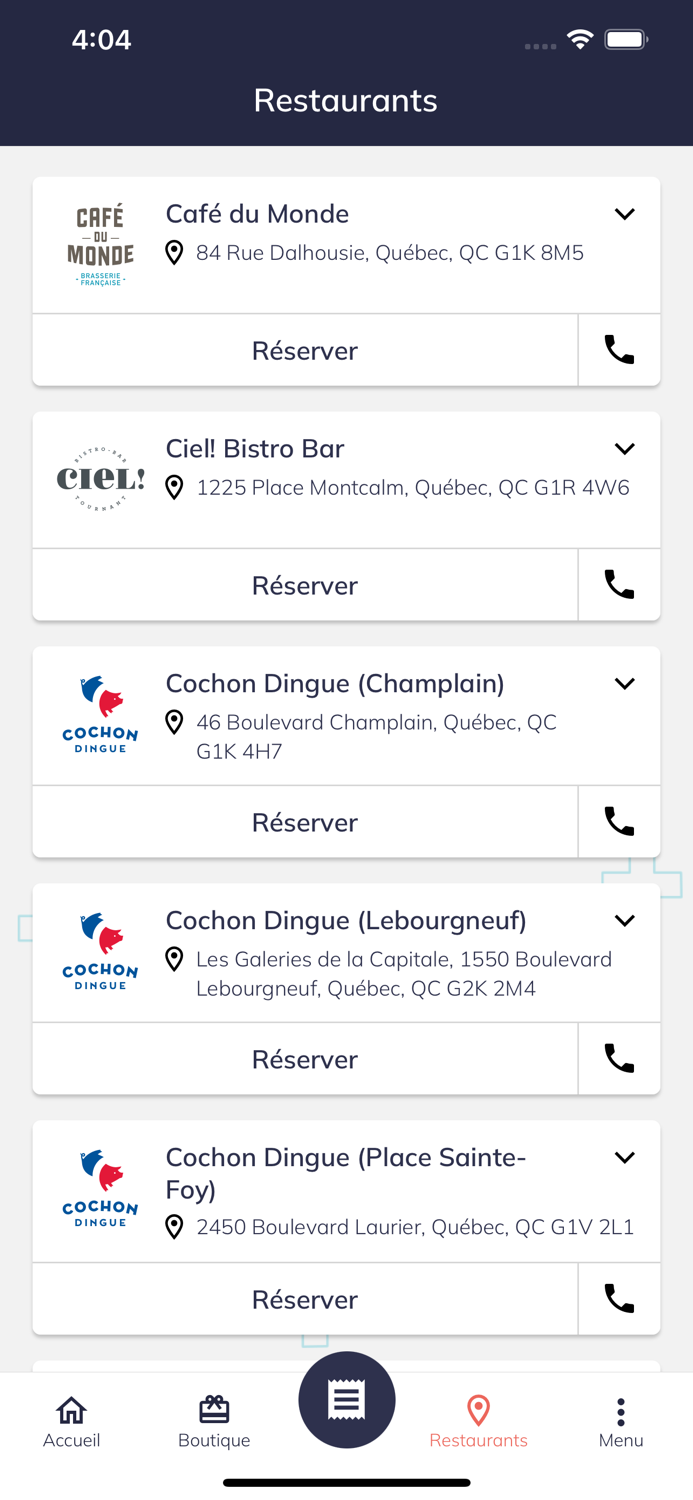Switch to the Restaurants tab

point(479,1420)
